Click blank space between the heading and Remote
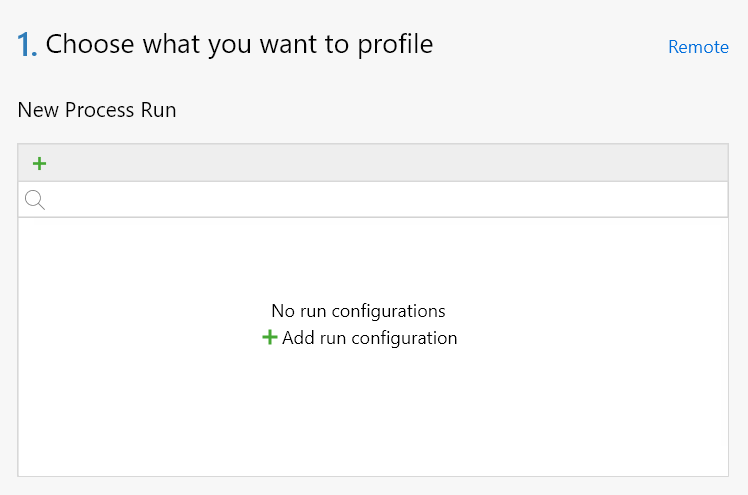 point(550,45)
